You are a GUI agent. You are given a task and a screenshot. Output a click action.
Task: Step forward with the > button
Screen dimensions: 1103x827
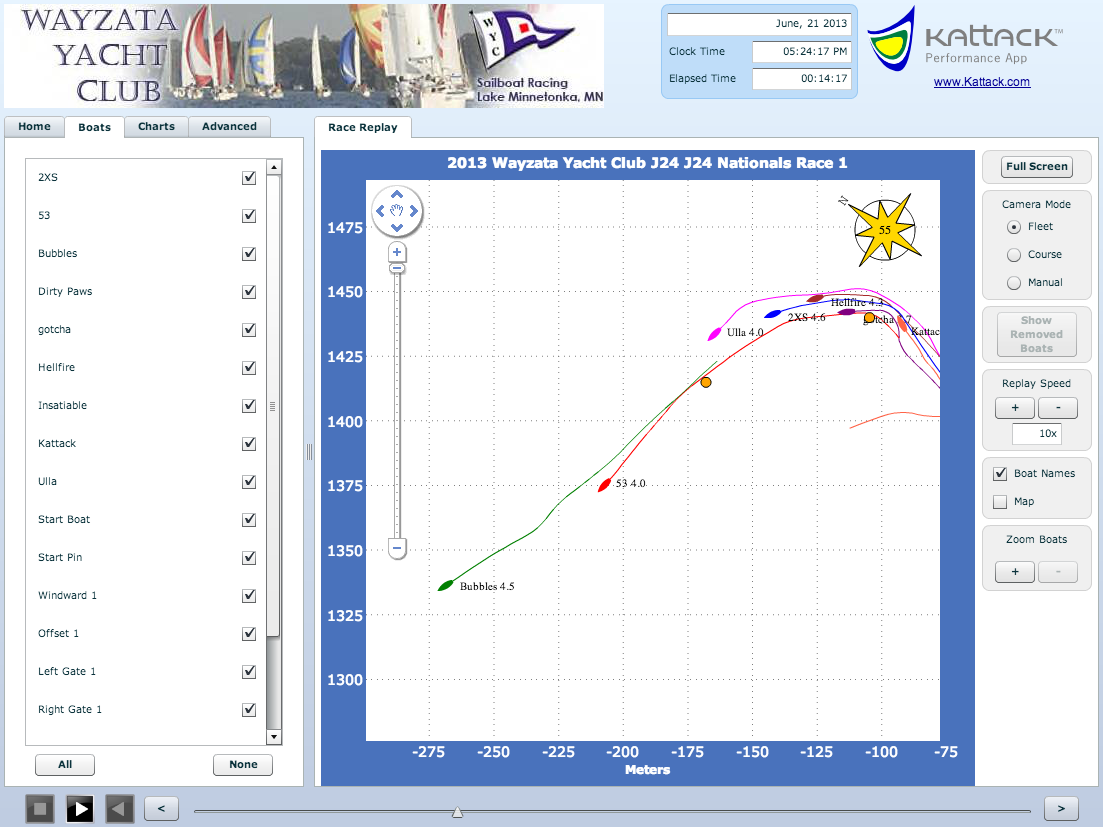(1061, 809)
